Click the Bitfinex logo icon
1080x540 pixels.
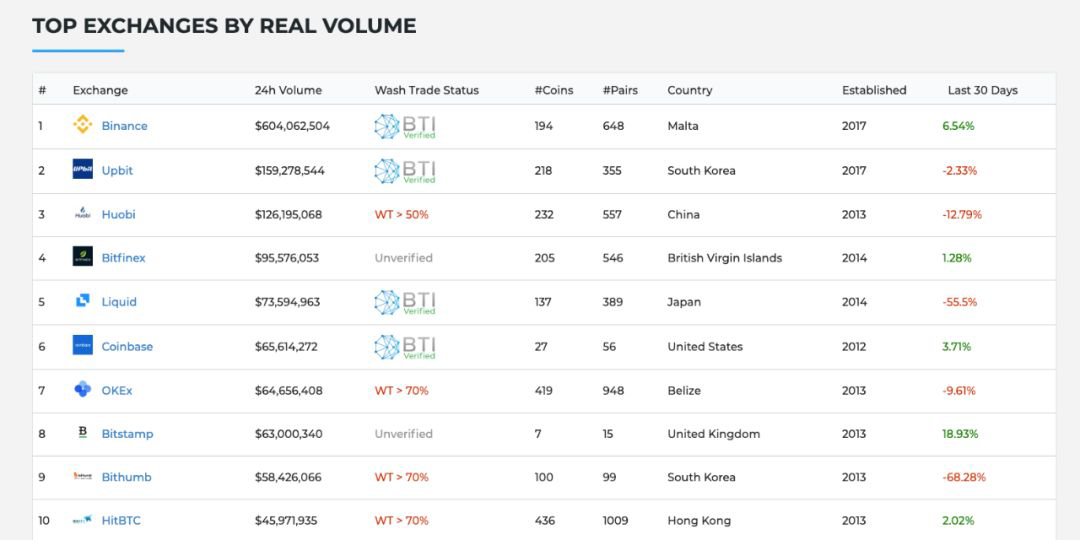(83, 257)
